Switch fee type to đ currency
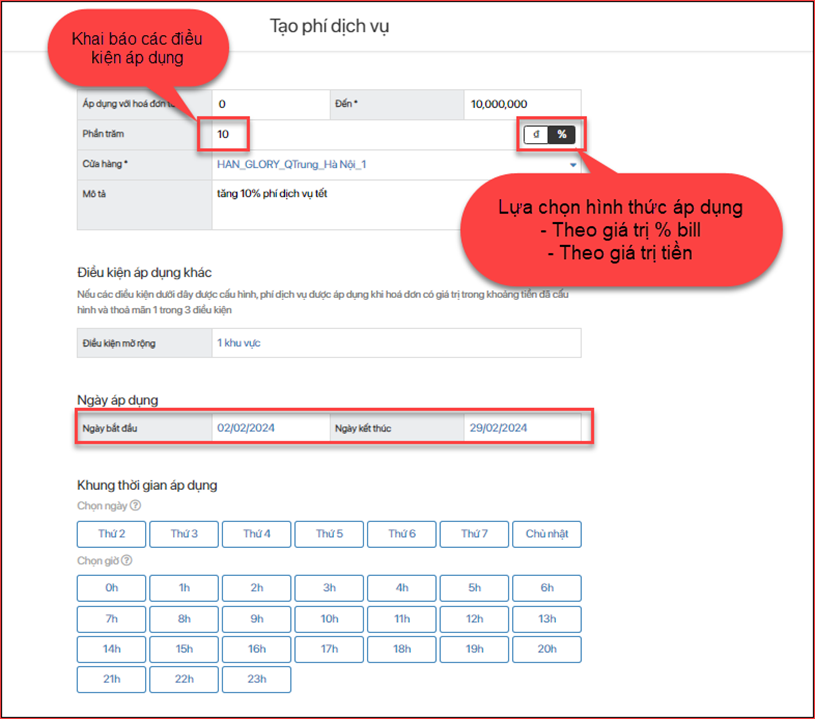 [x=536, y=134]
